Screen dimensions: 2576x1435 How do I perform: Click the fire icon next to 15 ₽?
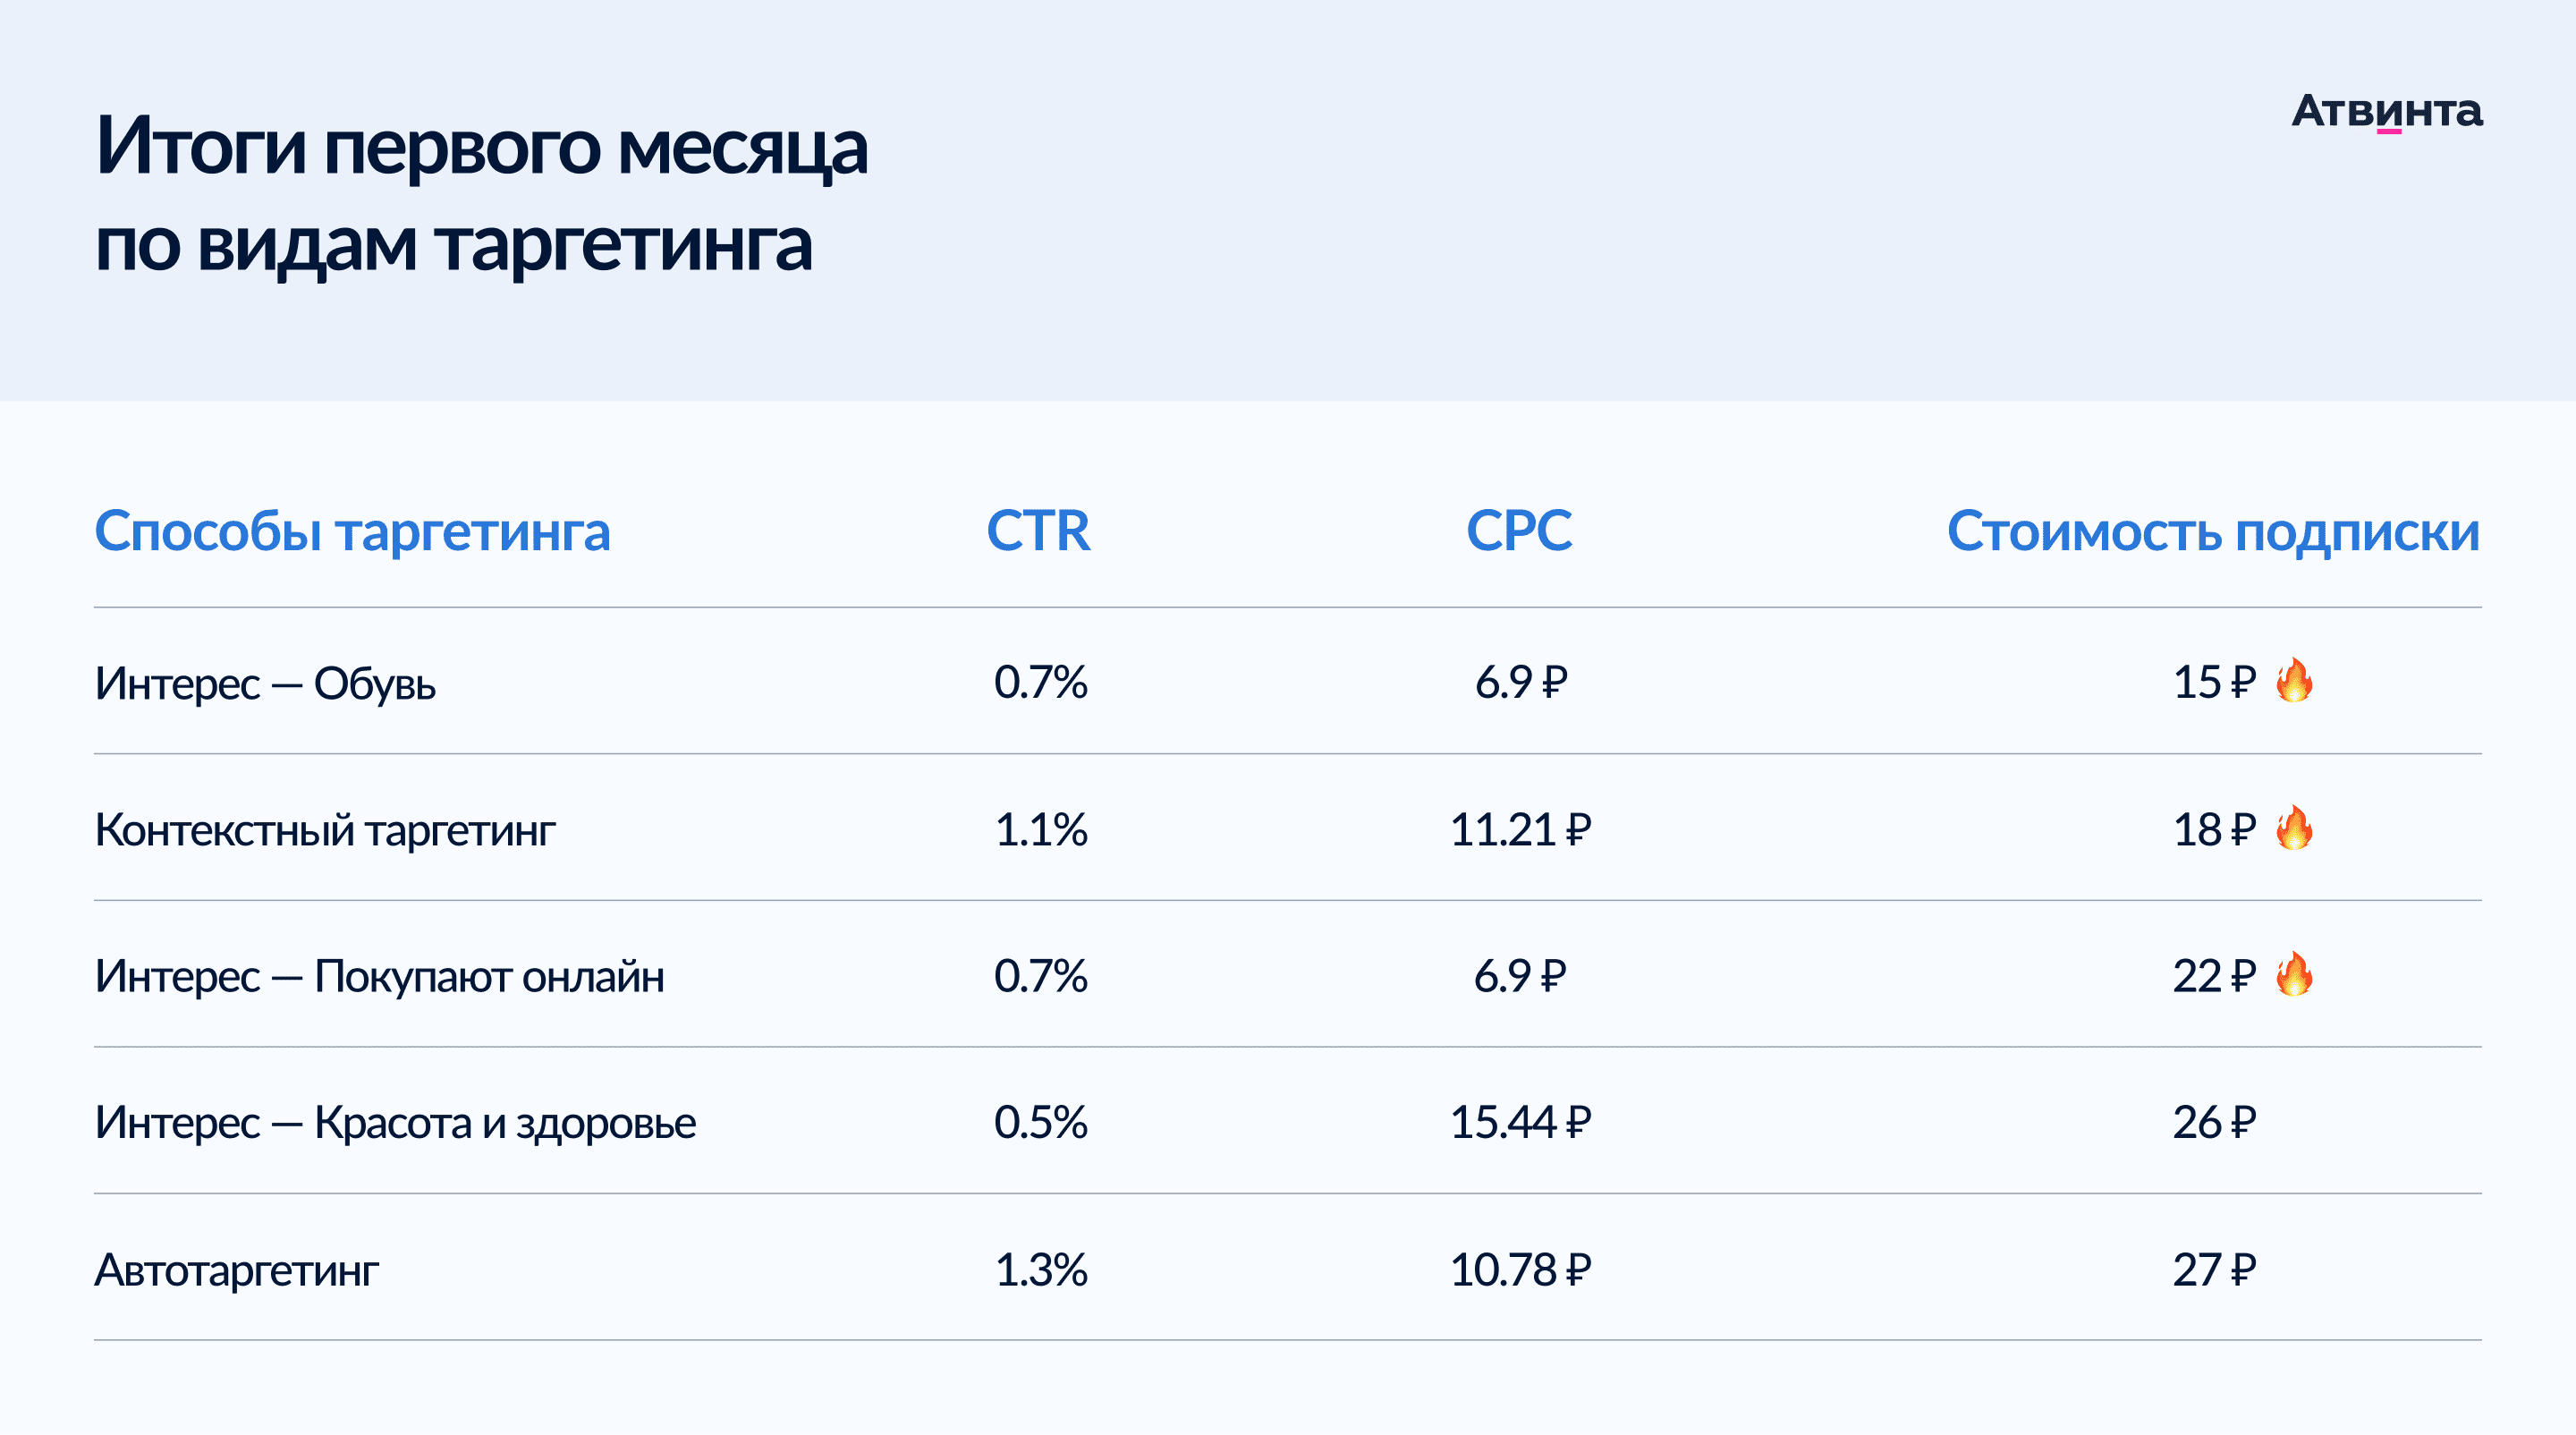(x=2294, y=681)
